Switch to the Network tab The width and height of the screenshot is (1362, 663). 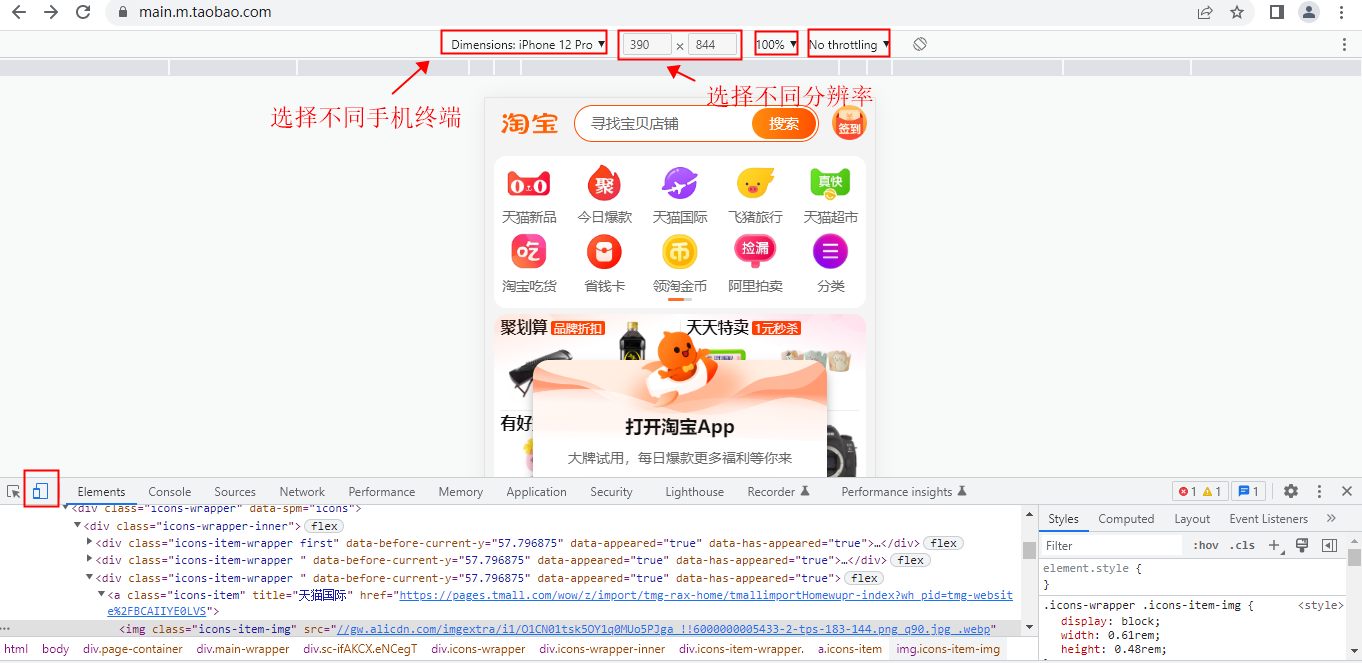coord(302,491)
